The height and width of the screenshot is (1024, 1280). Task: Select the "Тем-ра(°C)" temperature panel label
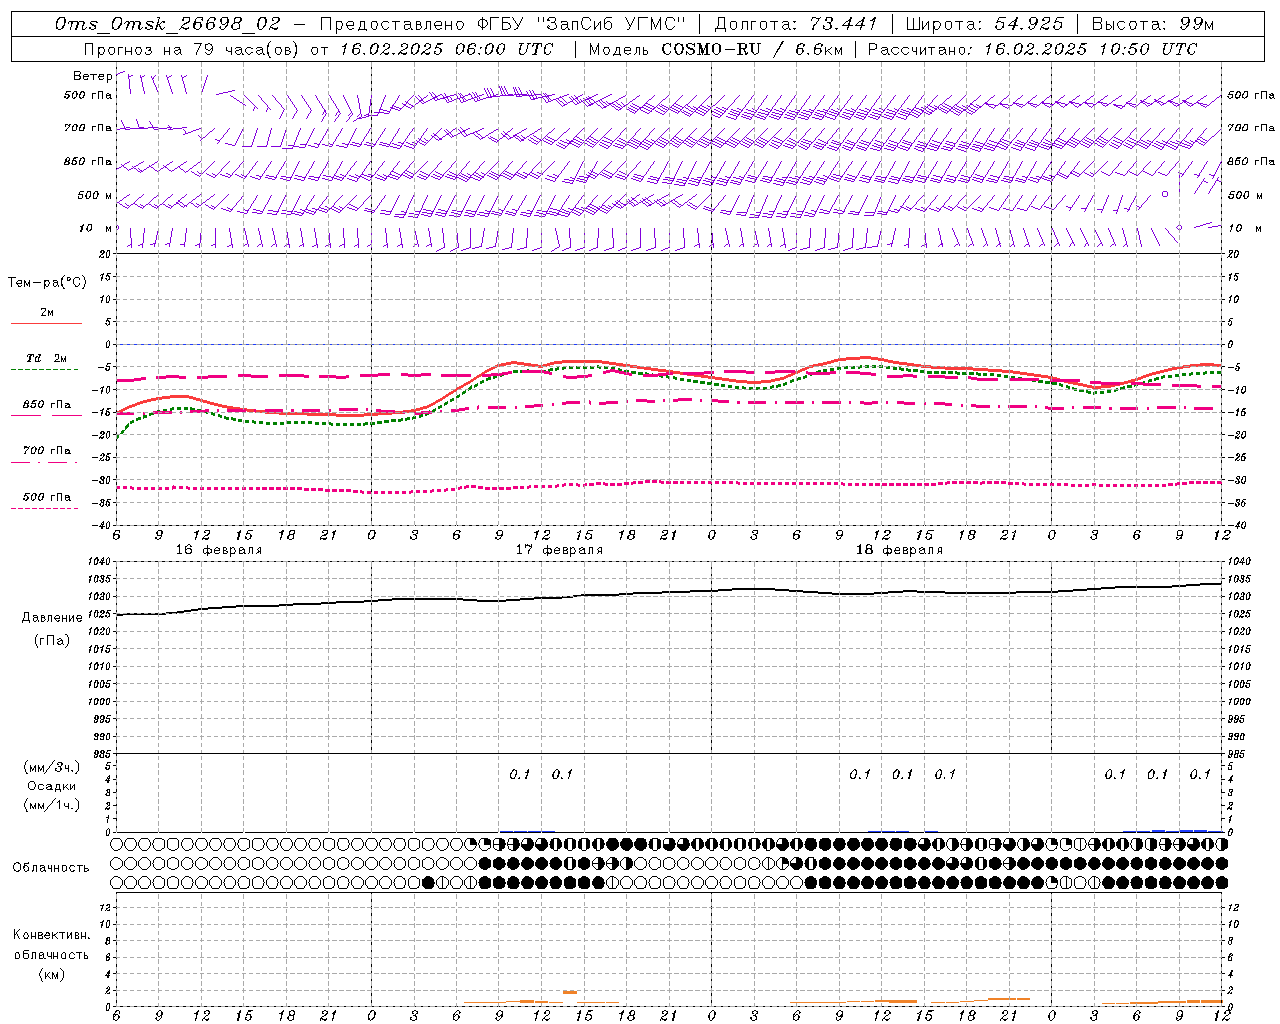point(47,283)
